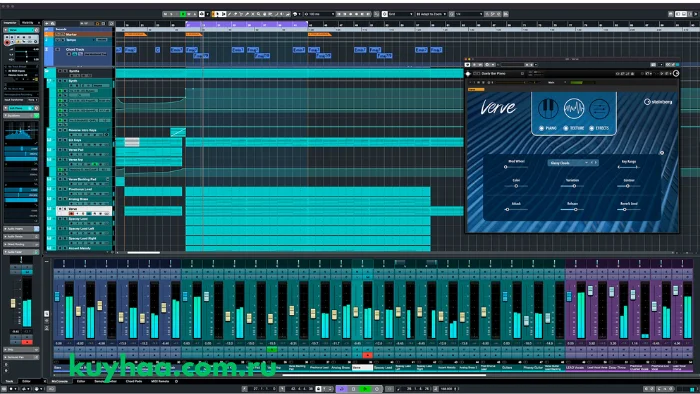The image size is (700, 394).
Task: Select the Marker track in track list
Action: [71, 34]
